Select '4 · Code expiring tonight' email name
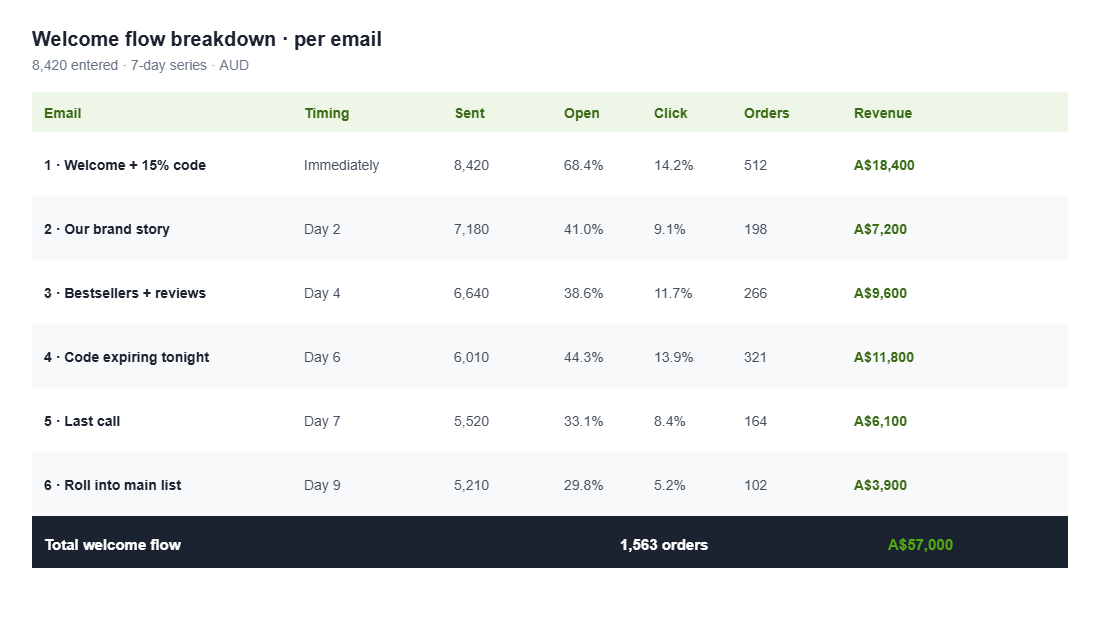 coord(126,356)
